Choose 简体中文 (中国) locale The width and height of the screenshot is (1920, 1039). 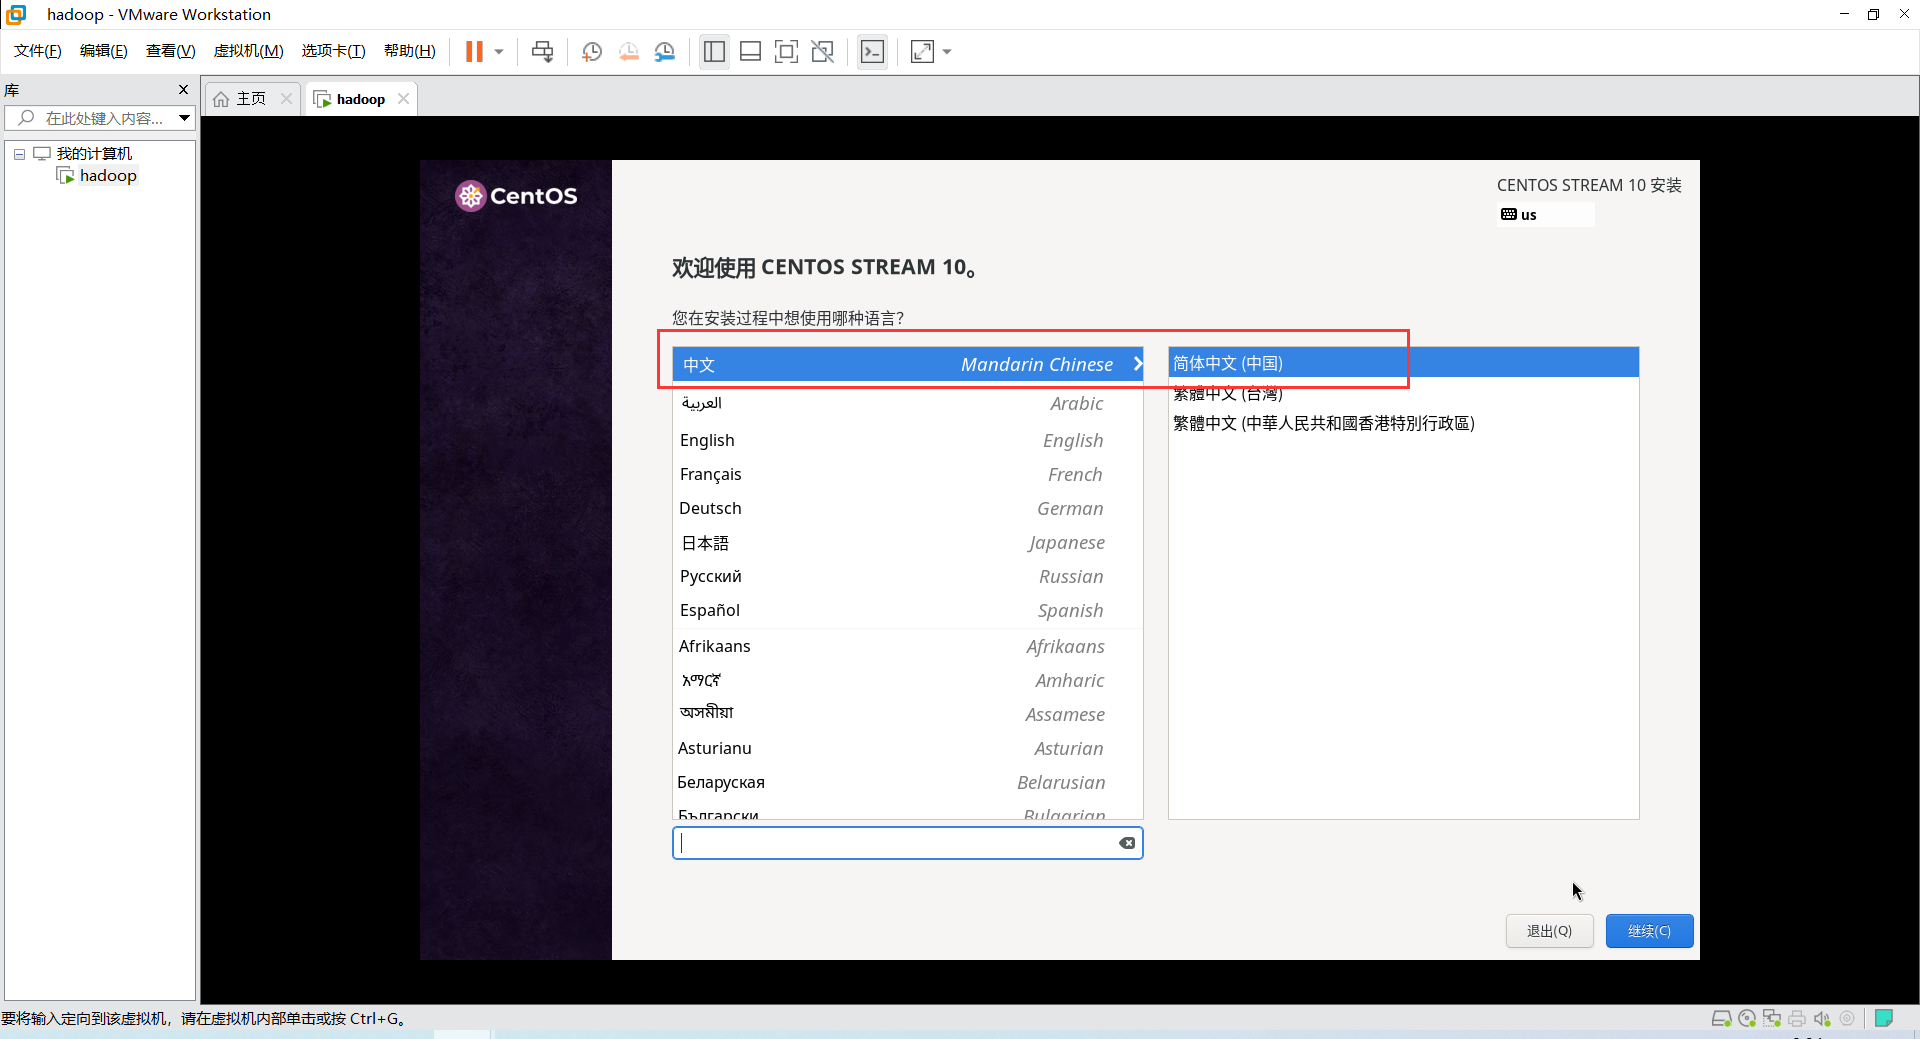pos(1404,363)
